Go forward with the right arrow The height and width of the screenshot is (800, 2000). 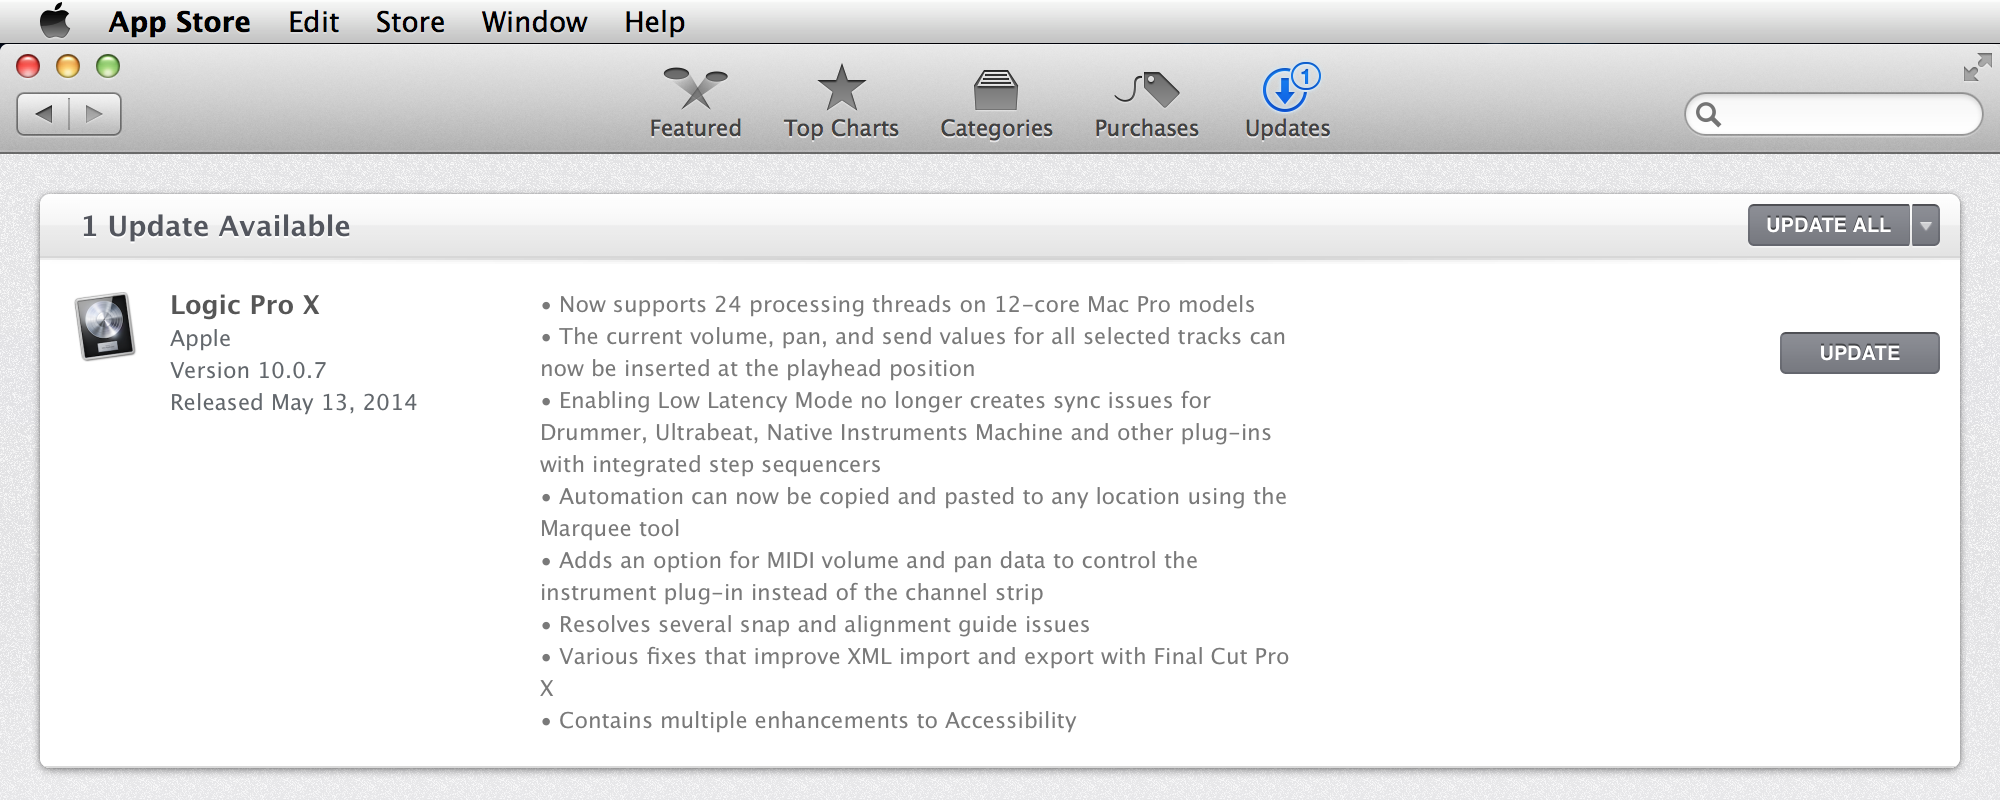[95, 114]
